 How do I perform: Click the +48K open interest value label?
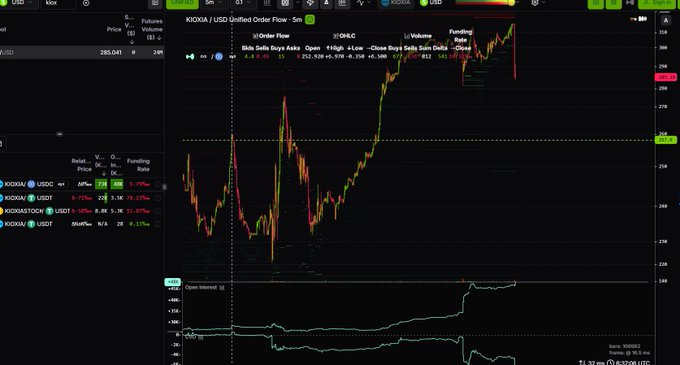(173, 282)
